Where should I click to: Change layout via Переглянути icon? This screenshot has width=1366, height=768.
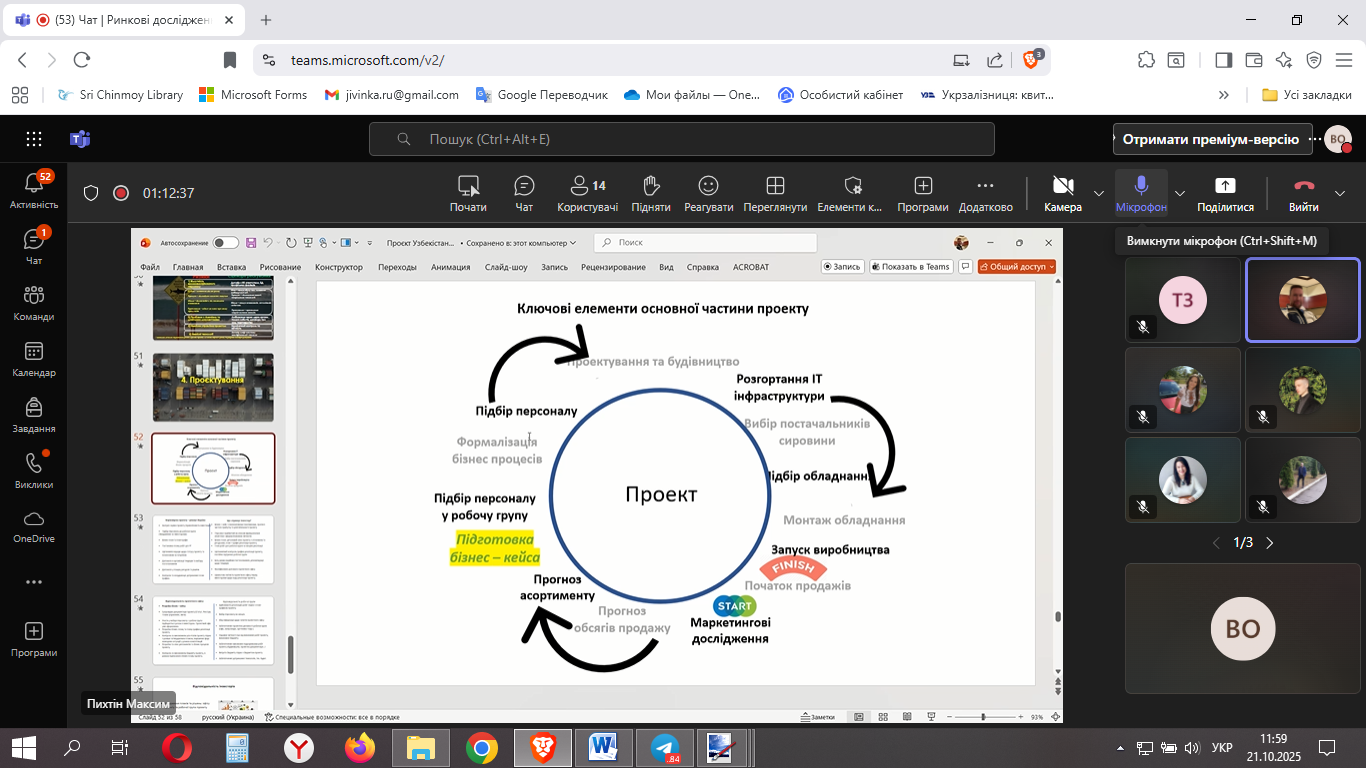774,193
